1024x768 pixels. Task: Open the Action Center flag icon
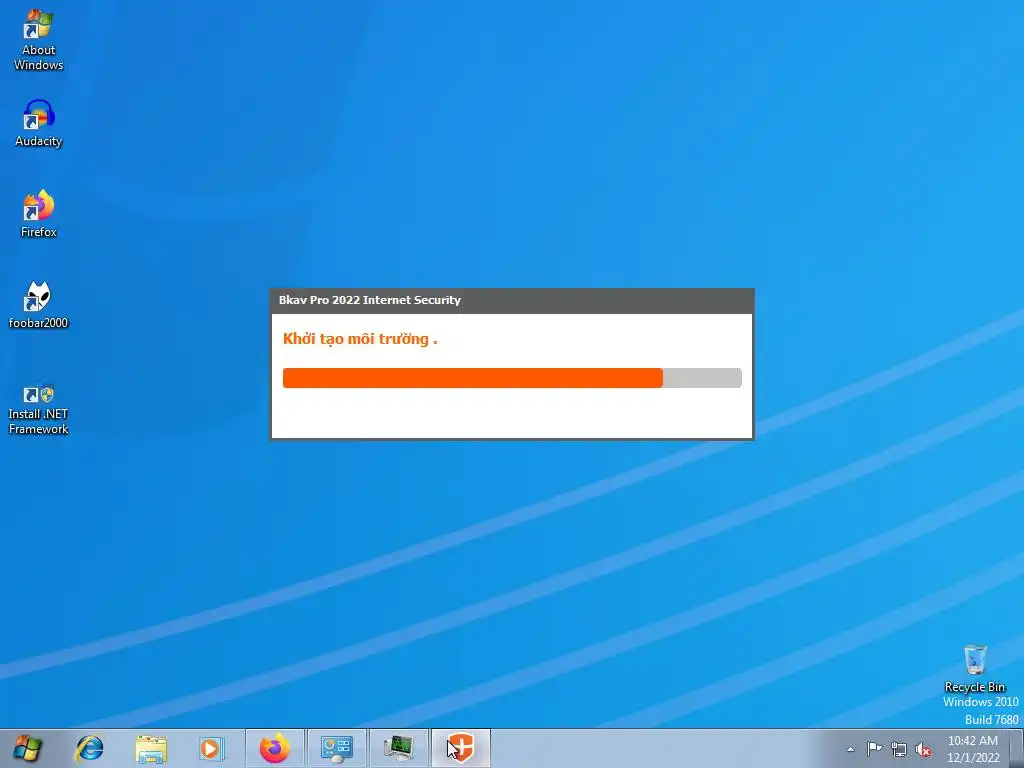tap(874, 749)
